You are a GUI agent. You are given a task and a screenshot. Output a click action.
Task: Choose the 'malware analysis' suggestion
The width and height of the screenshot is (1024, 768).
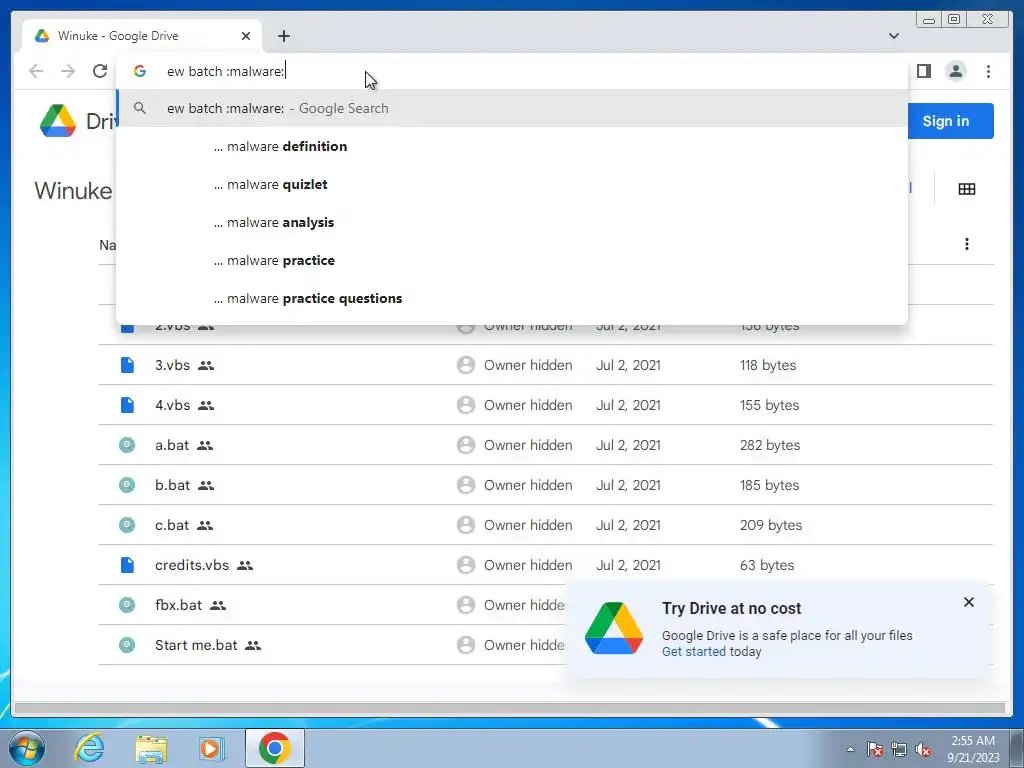click(512, 222)
